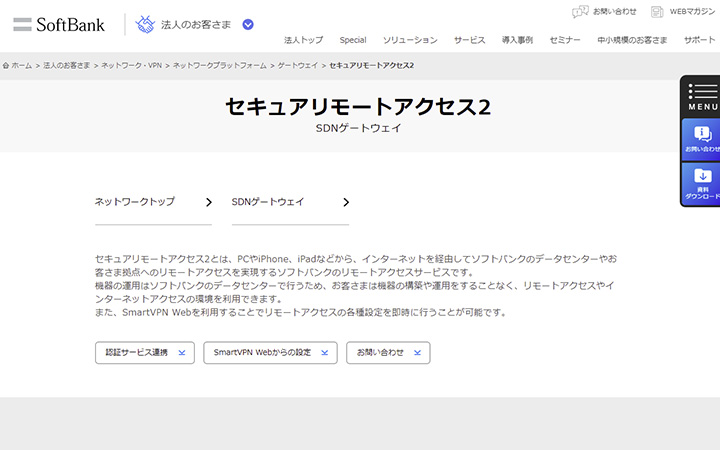
Task: Open the サービス menu item
Action: click(x=469, y=40)
